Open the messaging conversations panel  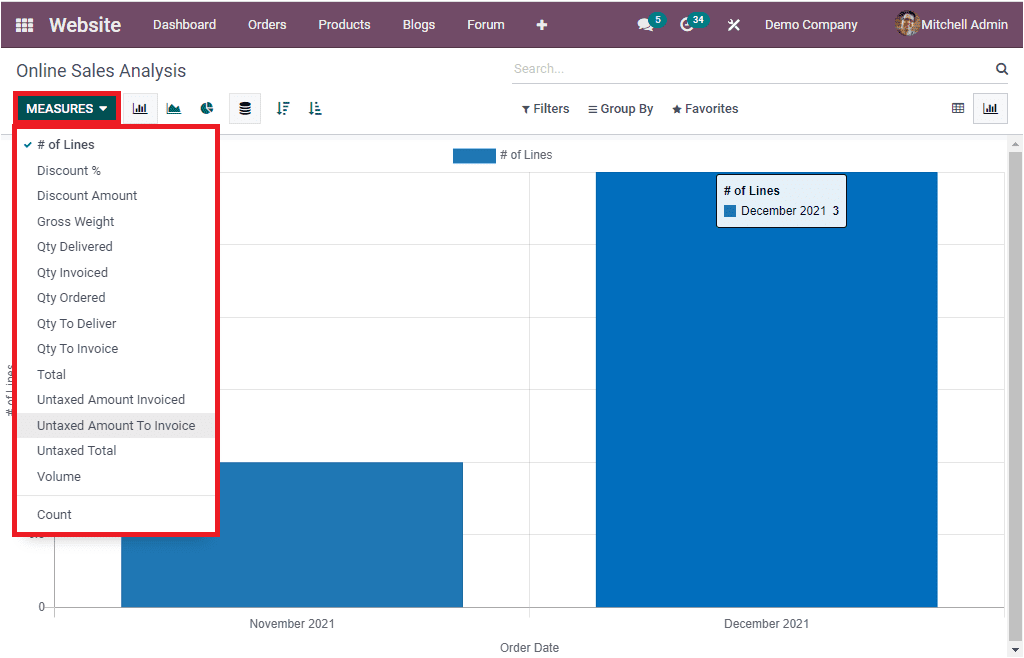643,23
